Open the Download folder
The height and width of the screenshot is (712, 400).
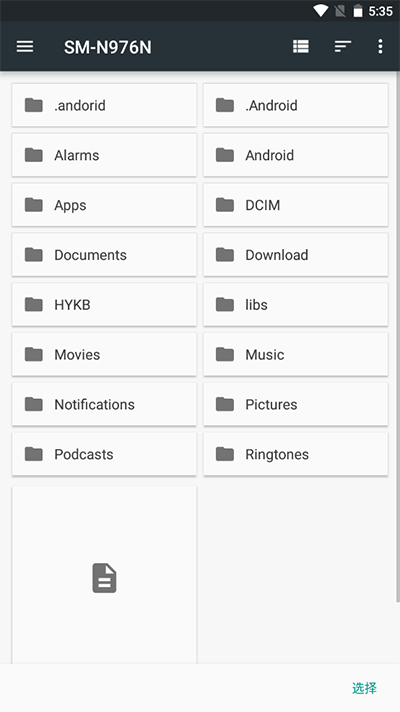coord(296,255)
